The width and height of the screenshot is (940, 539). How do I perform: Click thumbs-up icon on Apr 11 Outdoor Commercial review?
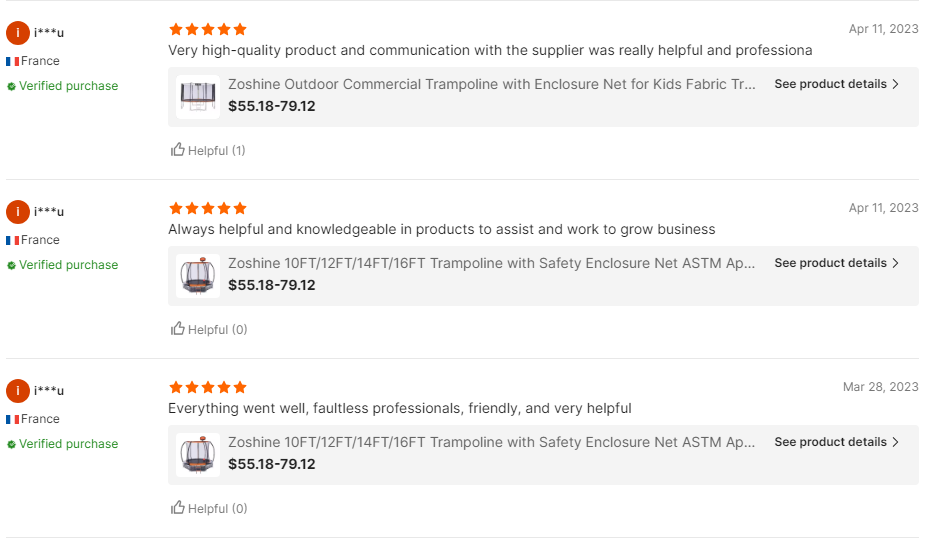178,150
